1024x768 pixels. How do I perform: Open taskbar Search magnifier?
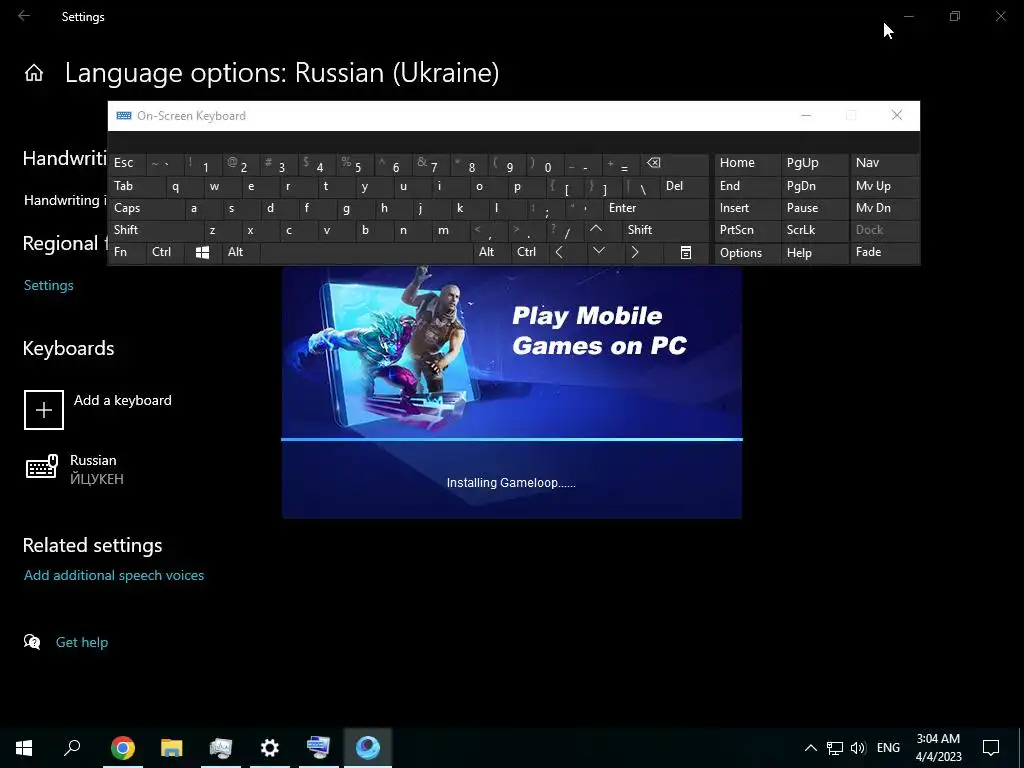[72, 748]
